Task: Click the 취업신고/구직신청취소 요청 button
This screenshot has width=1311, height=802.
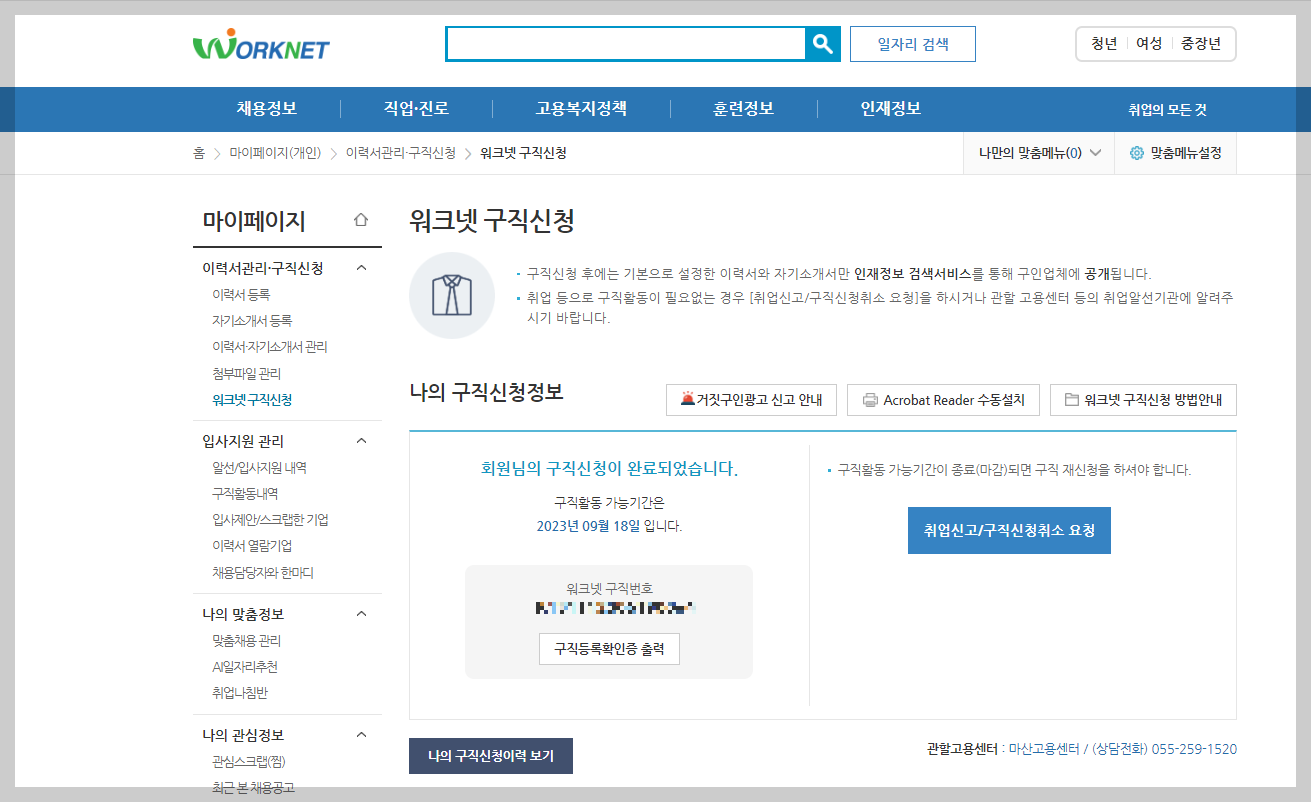Action: pyautogui.click(x=1009, y=530)
